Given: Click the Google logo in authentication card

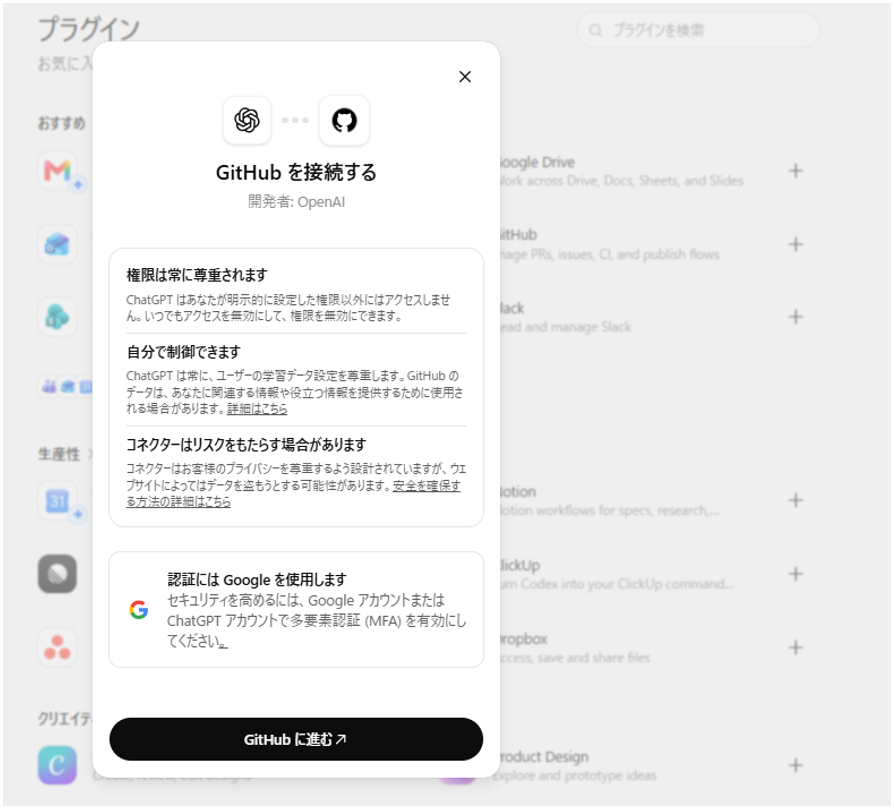Looking at the screenshot, I should pyautogui.click(x=139, y=609).
